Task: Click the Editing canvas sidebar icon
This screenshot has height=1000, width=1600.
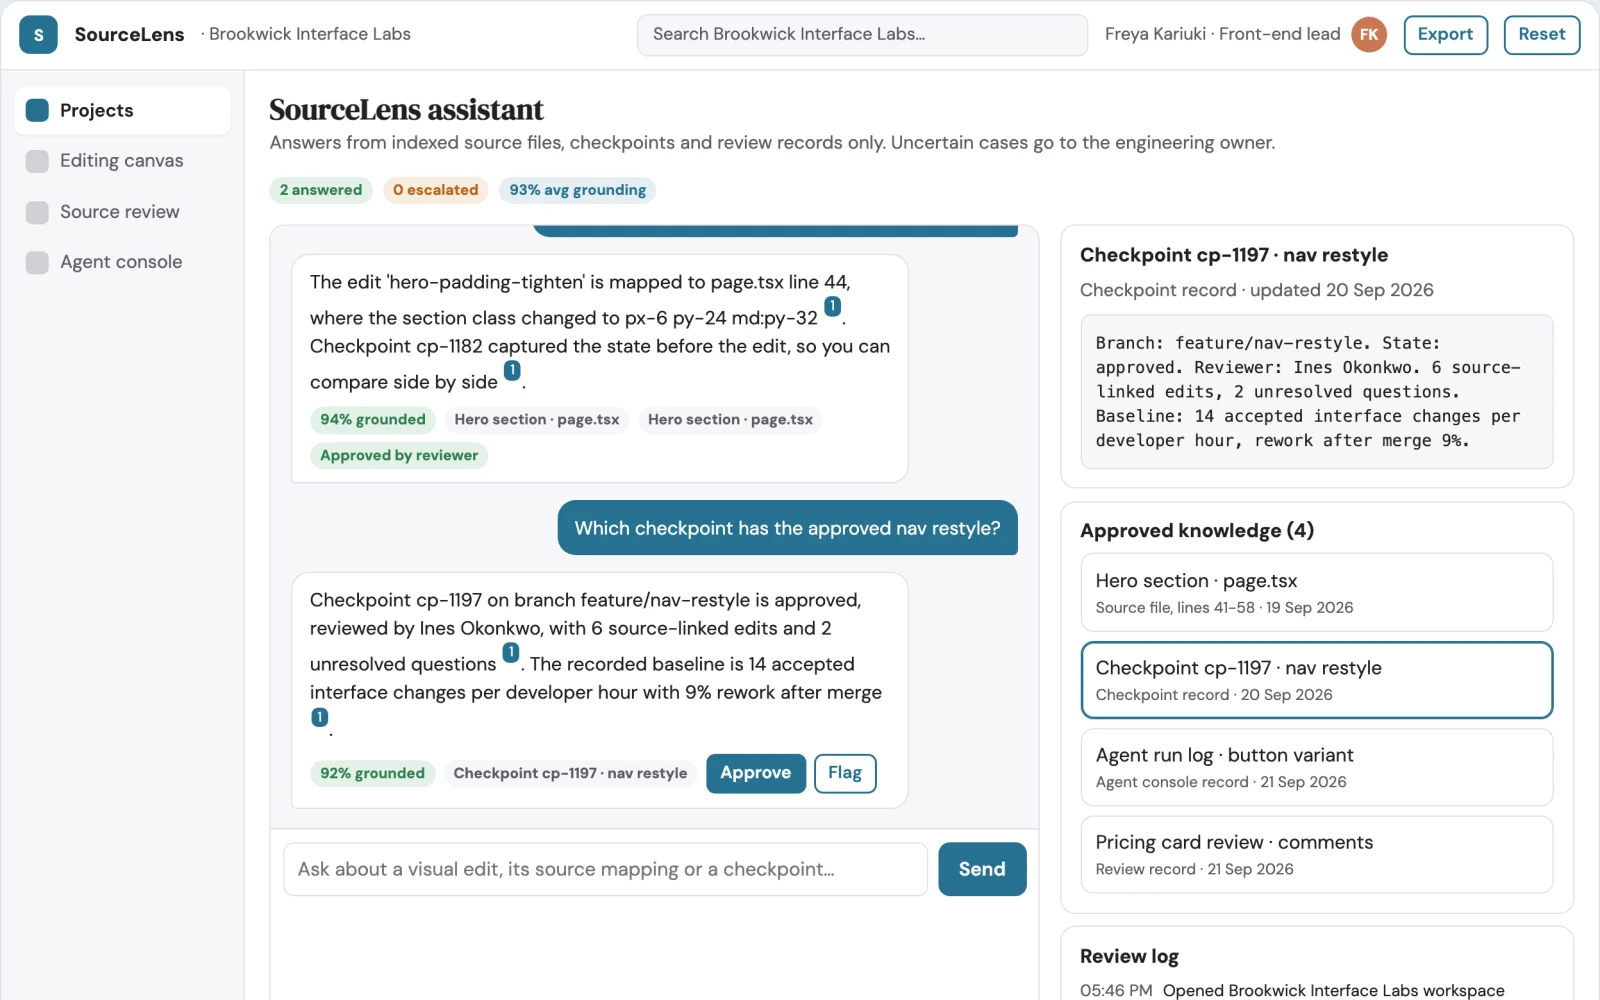Action: (37, 161)
